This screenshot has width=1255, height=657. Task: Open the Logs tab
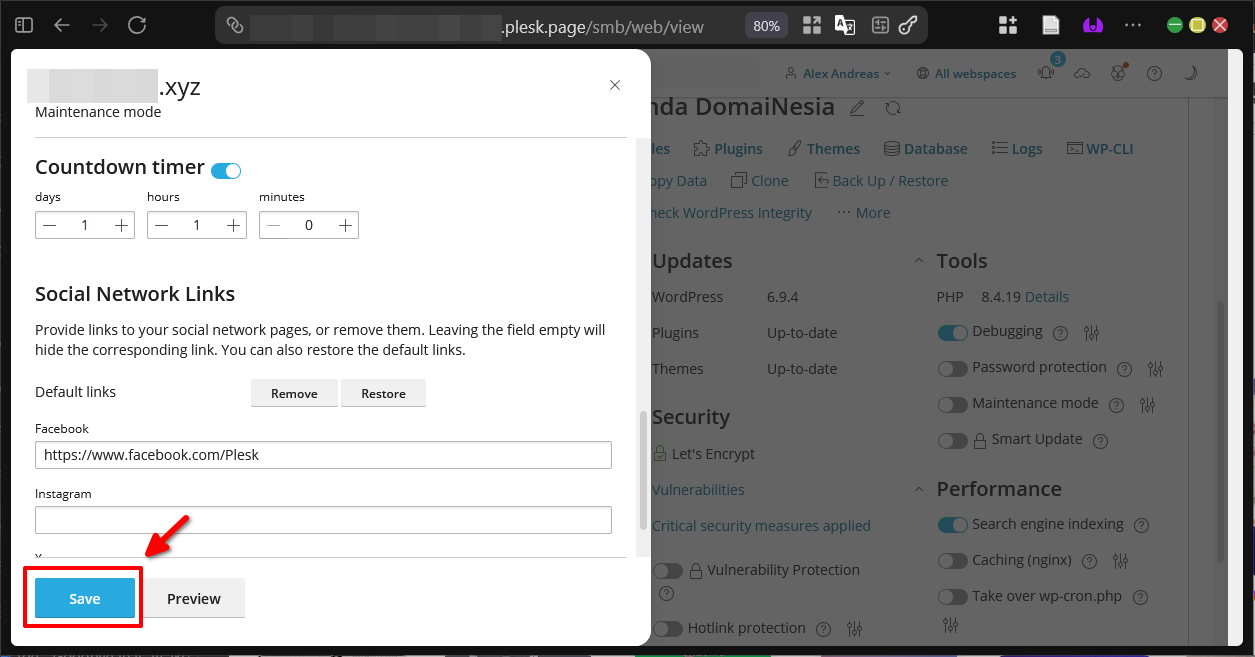(x=1017, y=149)
